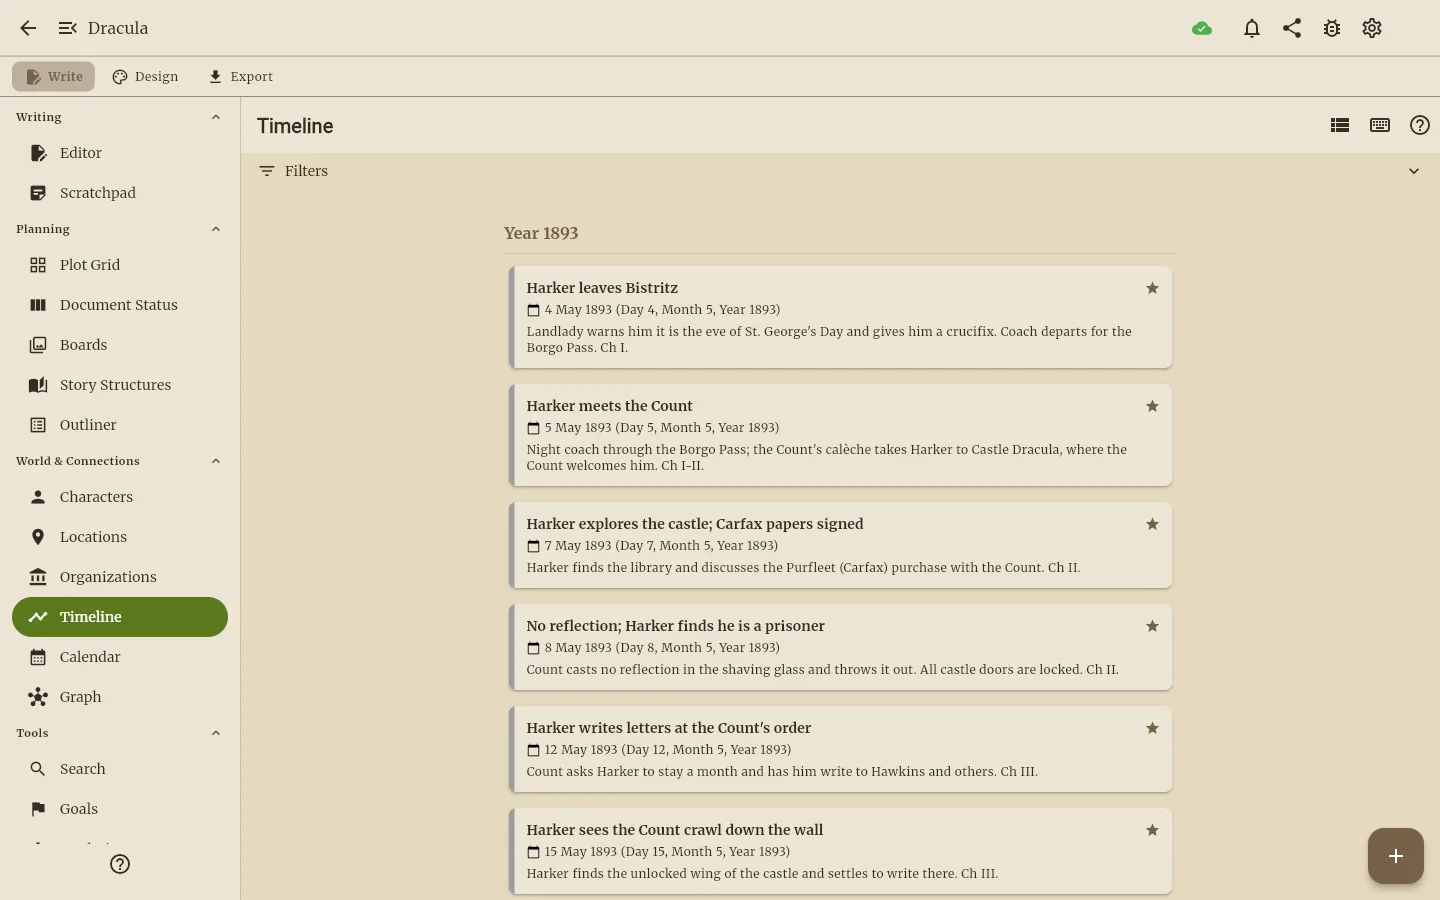Switch timeline to list view icon

(x=1340, y=125)
